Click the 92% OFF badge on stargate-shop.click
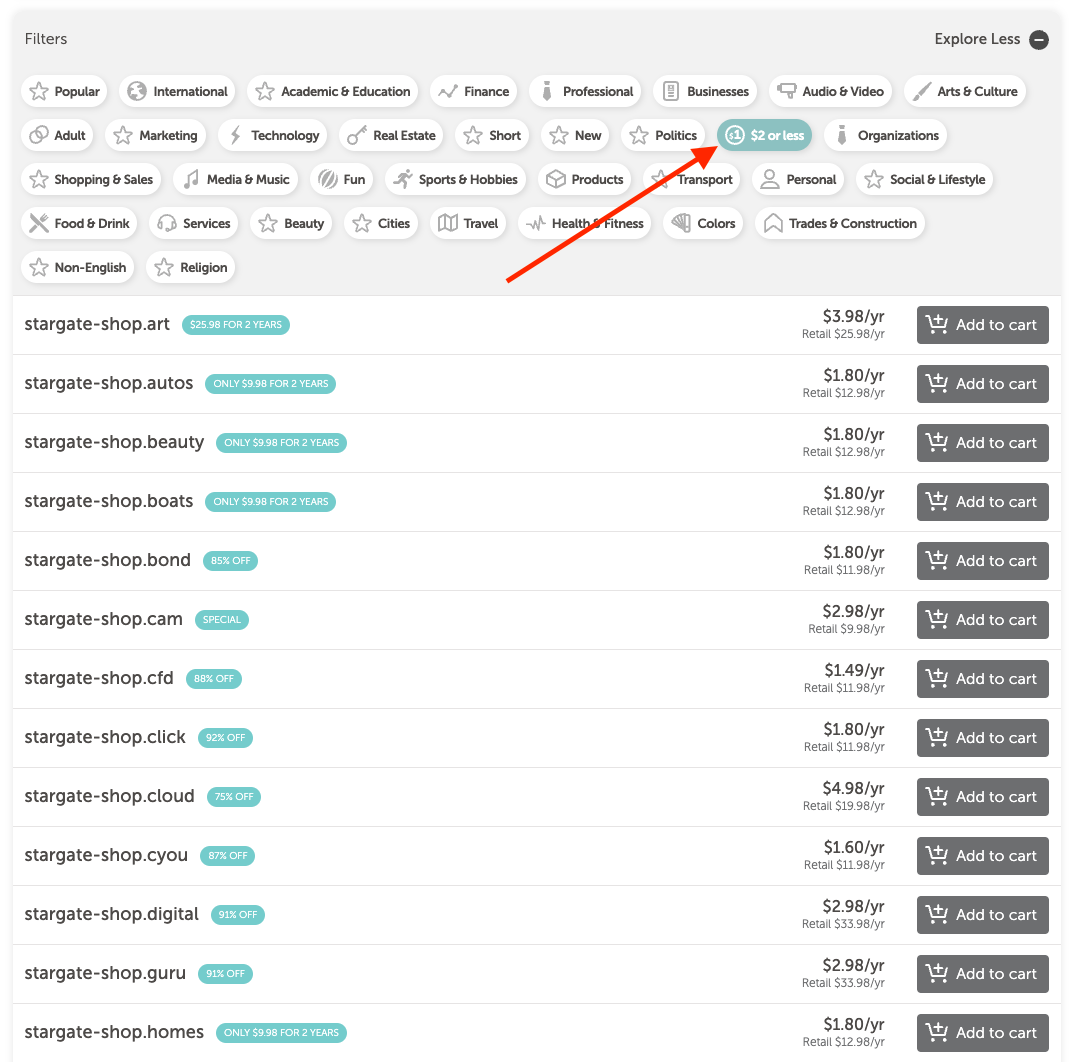The height and width of the screenshot is (1062, 1078). 225,738
